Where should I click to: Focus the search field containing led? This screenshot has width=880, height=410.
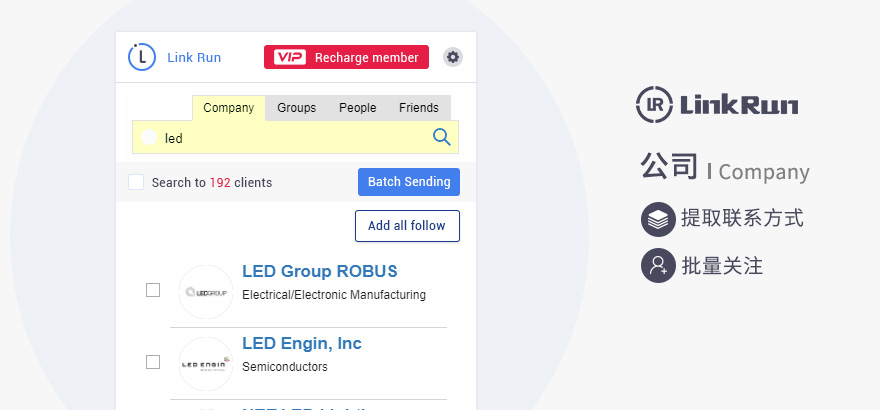point(295,137)
